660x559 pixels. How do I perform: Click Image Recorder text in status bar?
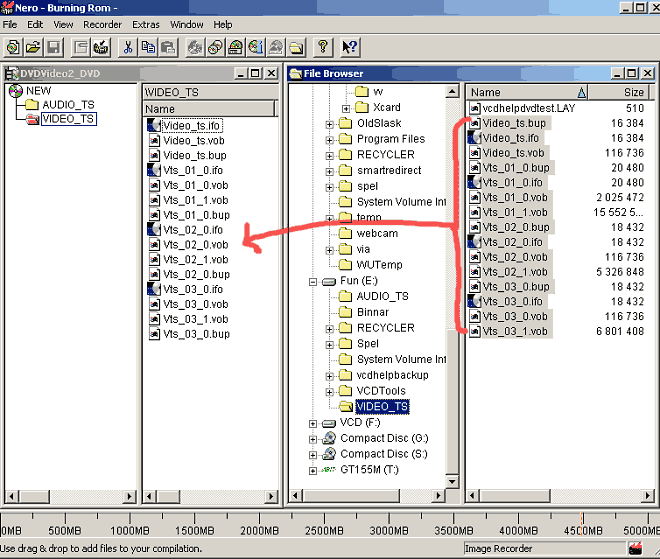click(498, 548)
